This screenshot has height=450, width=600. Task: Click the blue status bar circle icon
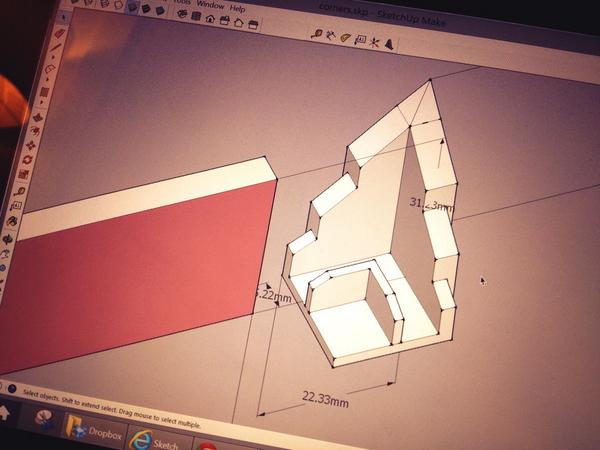(13, 389)
